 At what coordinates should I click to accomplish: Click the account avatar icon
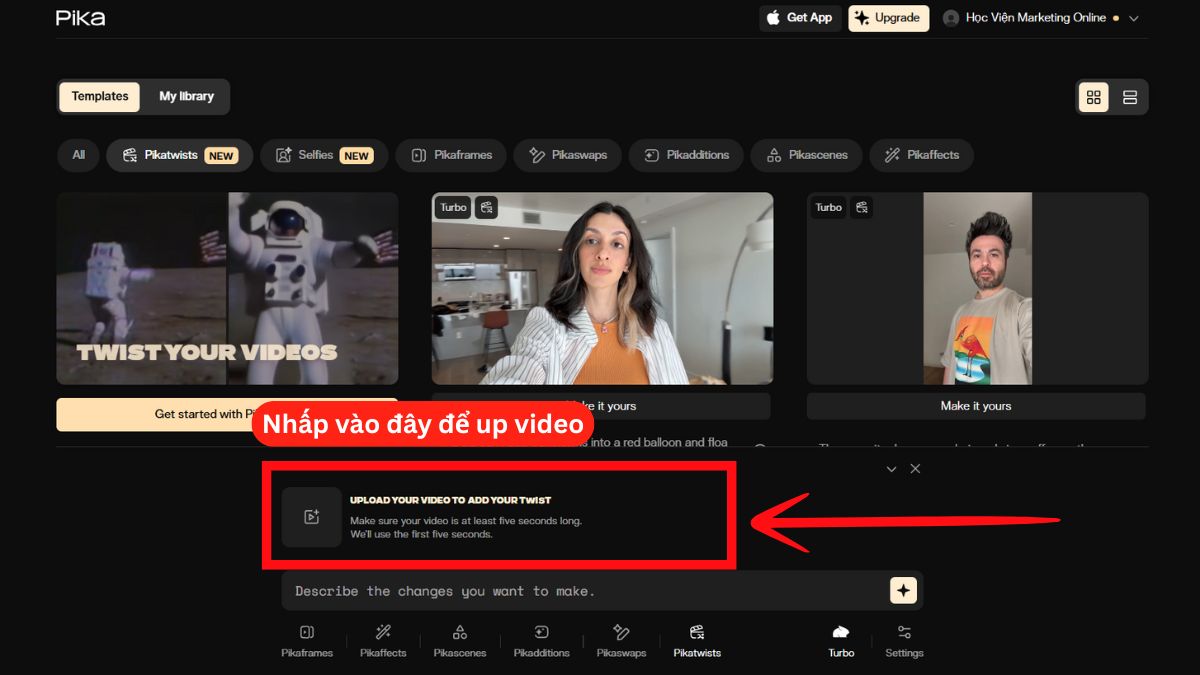pyautogui.click(x=951, y=18)
